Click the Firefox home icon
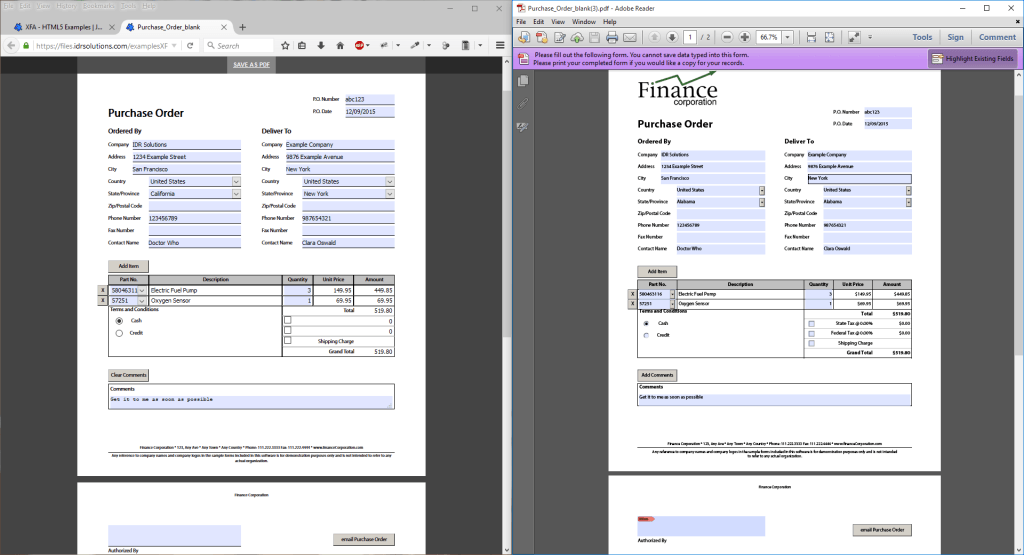The width and height of the screenshot is (1024, 555). point(340,45)
